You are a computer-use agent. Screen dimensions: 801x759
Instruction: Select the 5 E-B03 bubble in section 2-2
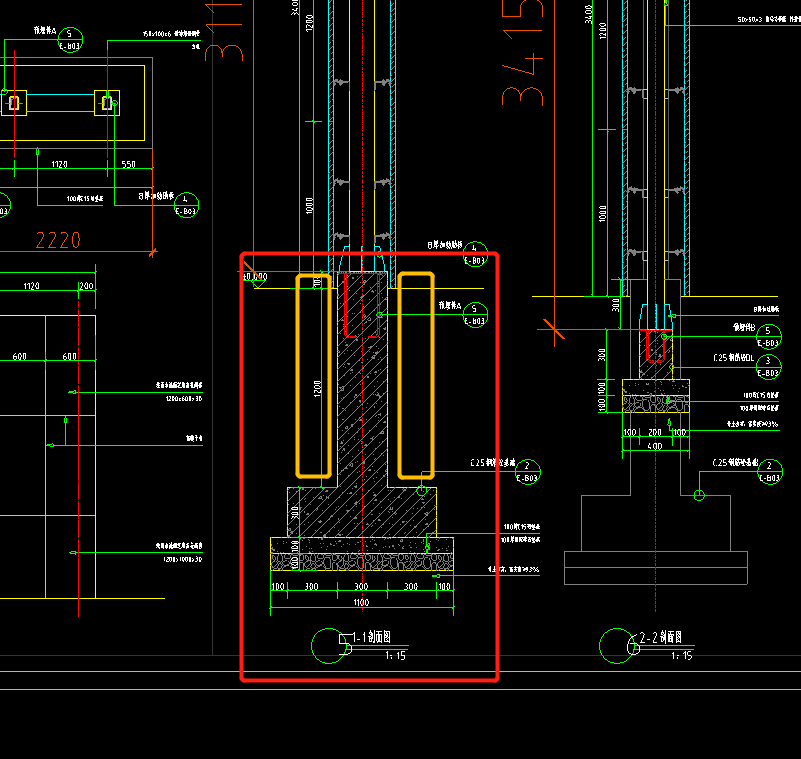(768, 337)
